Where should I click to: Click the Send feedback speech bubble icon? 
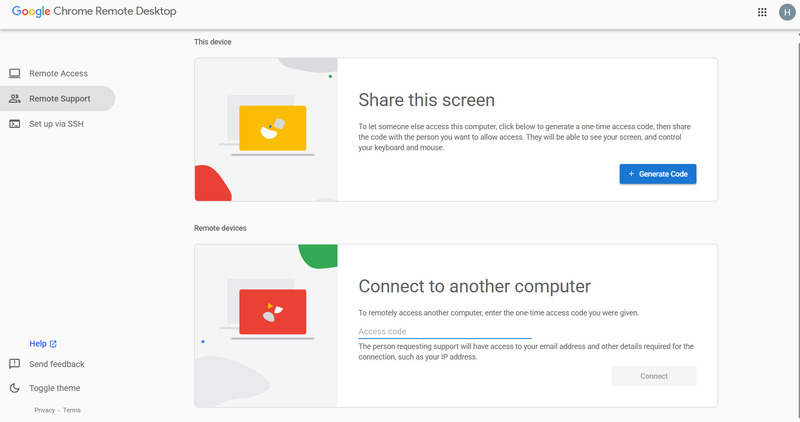pyautogui.click(x=15, y=364)
